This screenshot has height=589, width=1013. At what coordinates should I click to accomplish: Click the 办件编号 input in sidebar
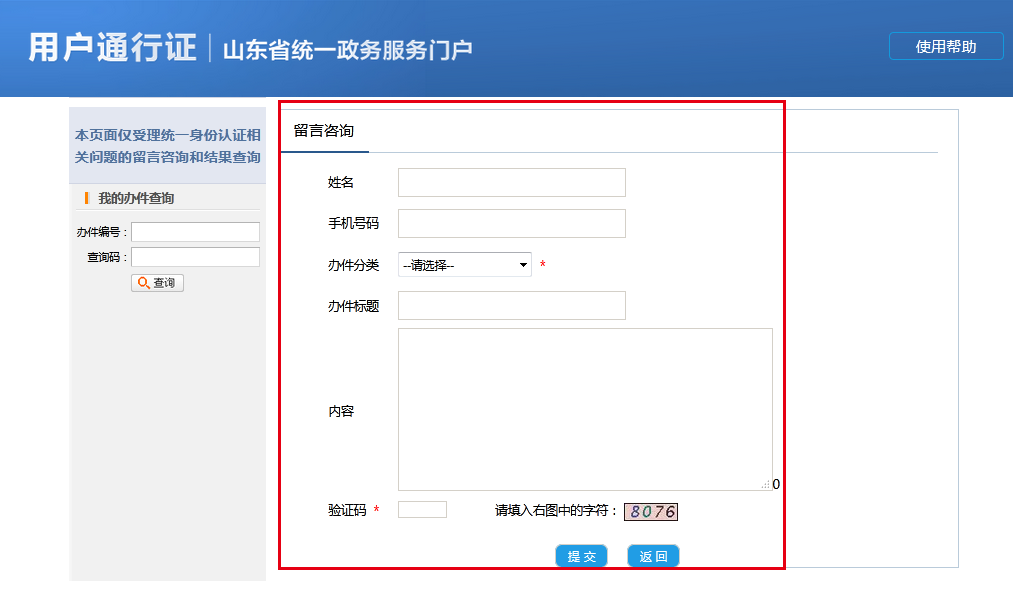195,232
